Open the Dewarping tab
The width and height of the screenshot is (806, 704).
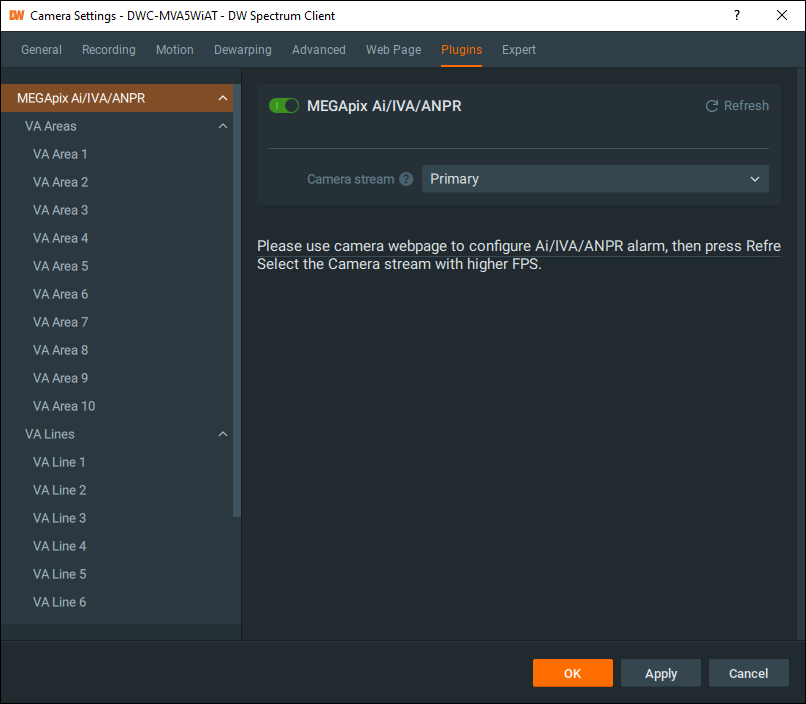pos(242,49)
